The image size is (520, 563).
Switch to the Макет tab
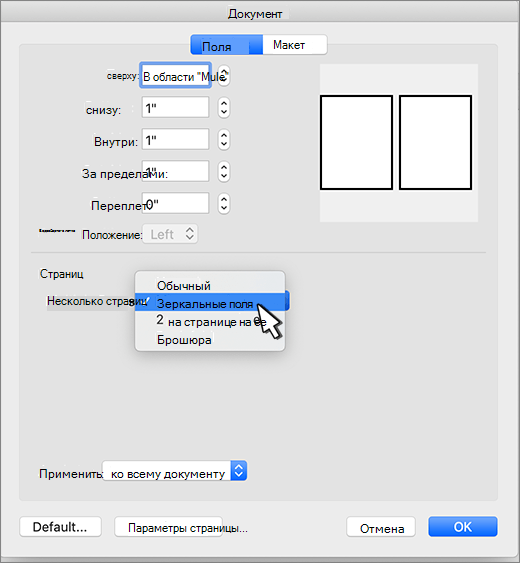click(x=294, y=45)
